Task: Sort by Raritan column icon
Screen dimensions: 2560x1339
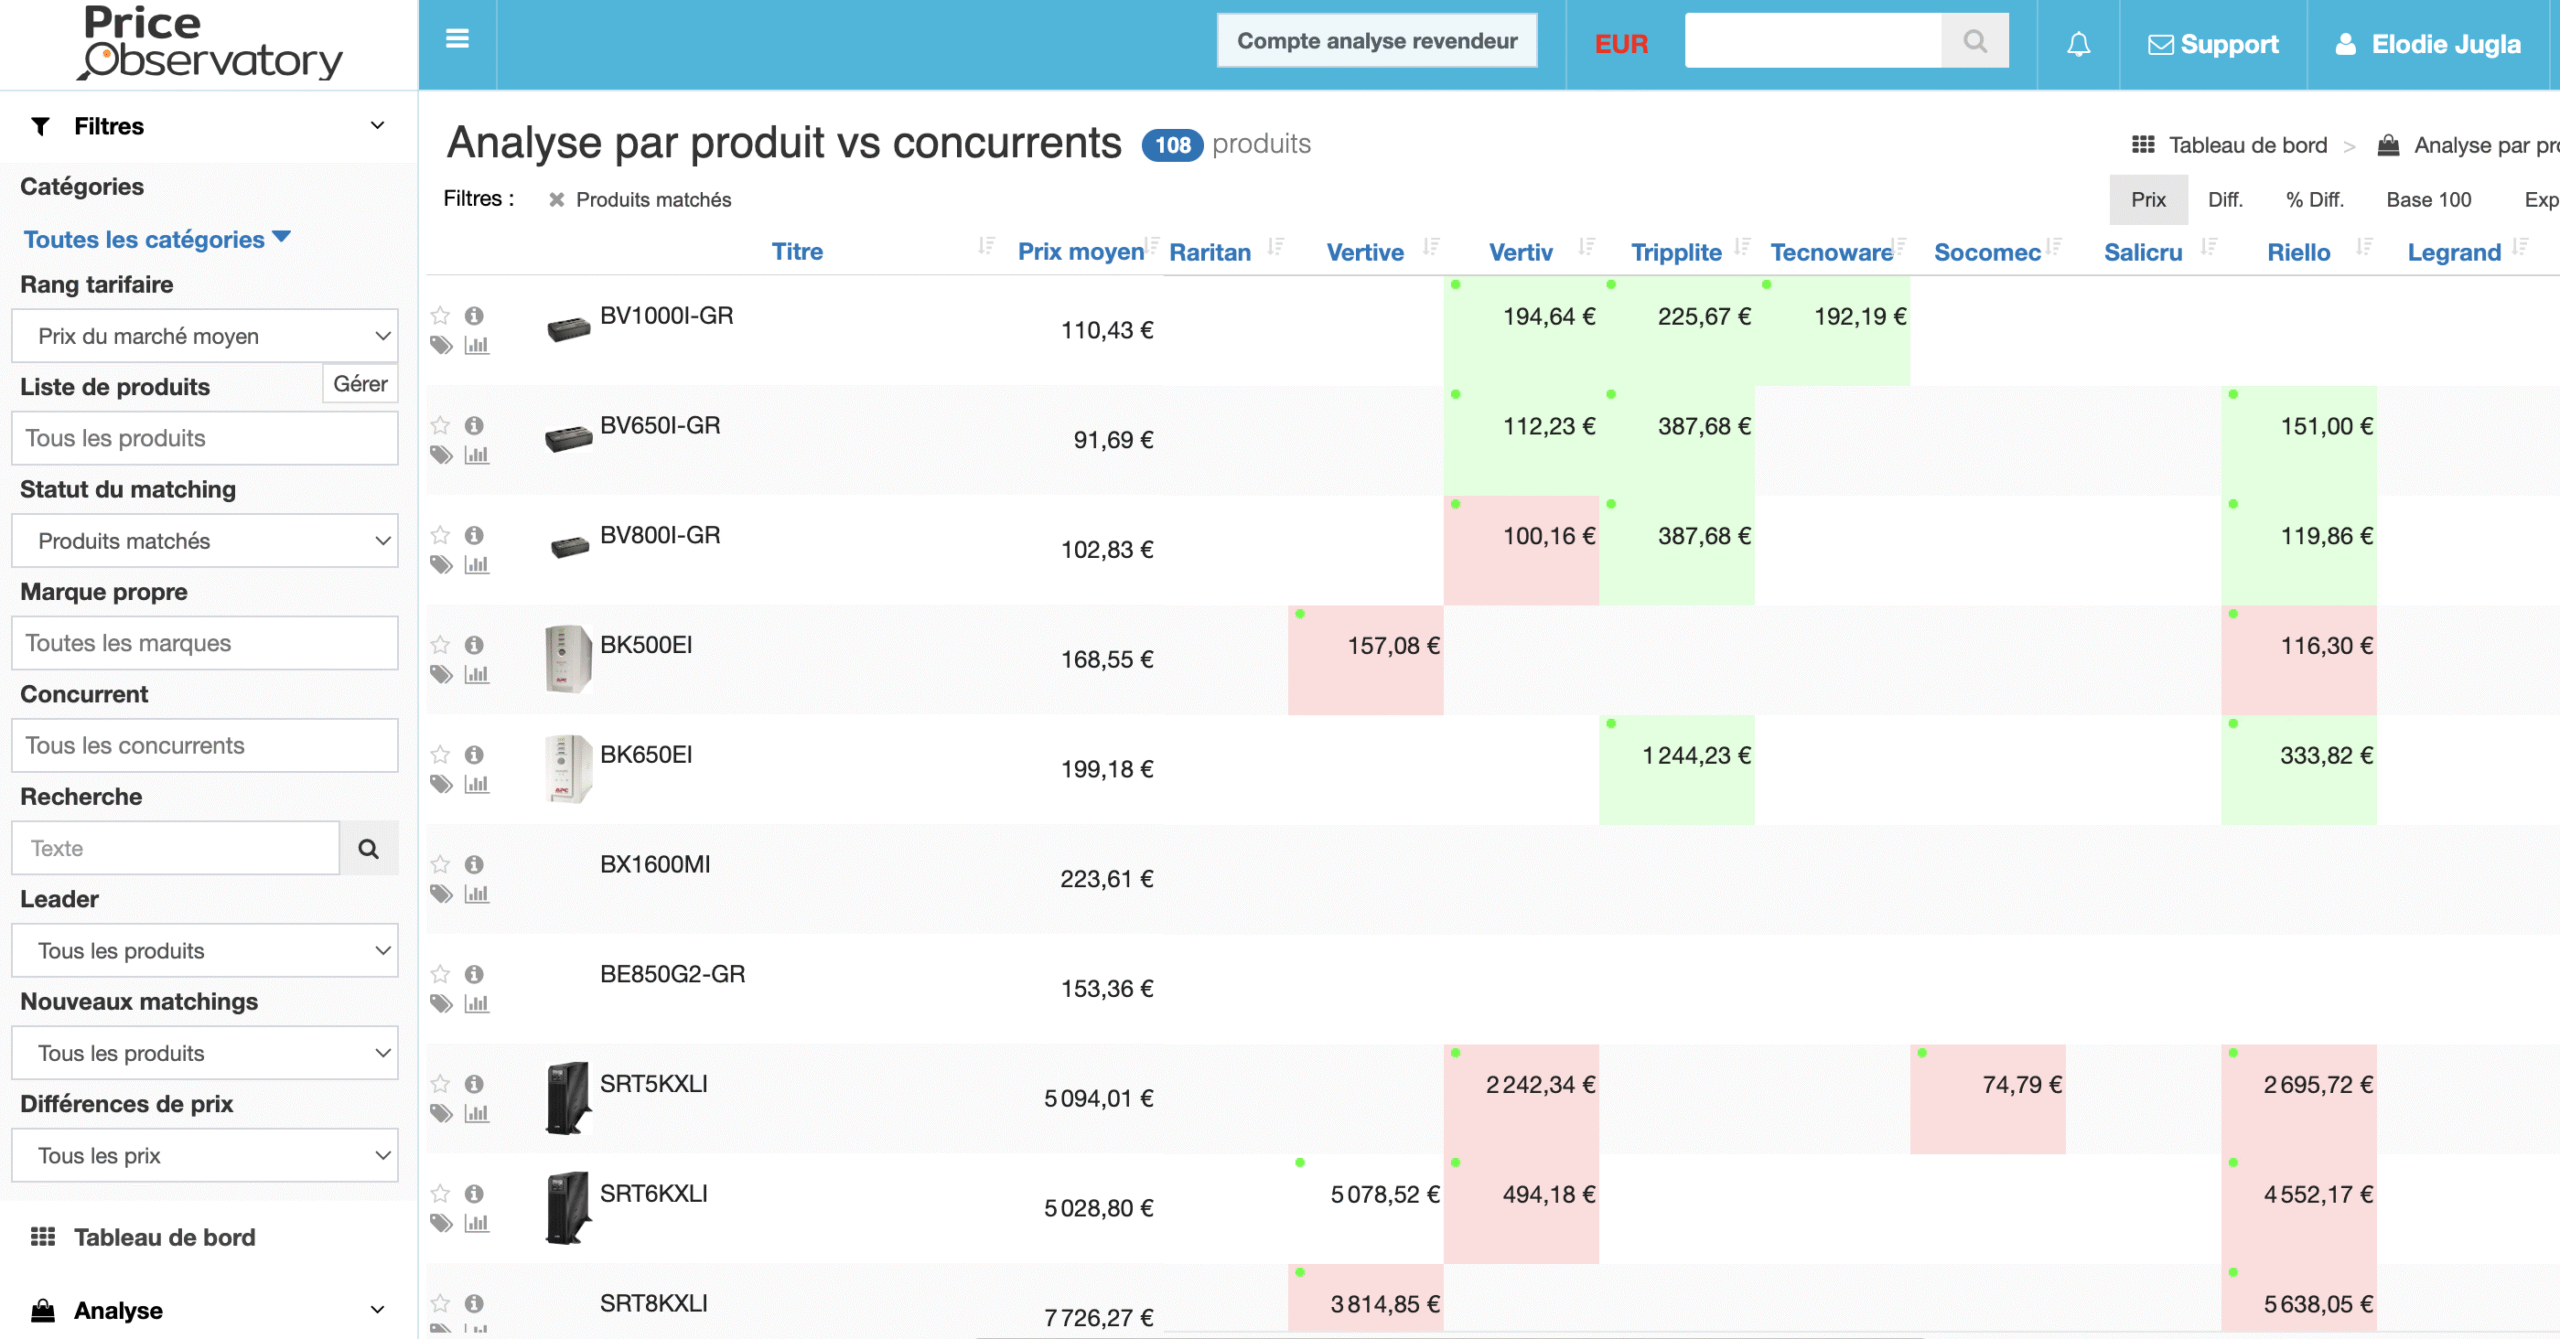Action: (1276, 246)
